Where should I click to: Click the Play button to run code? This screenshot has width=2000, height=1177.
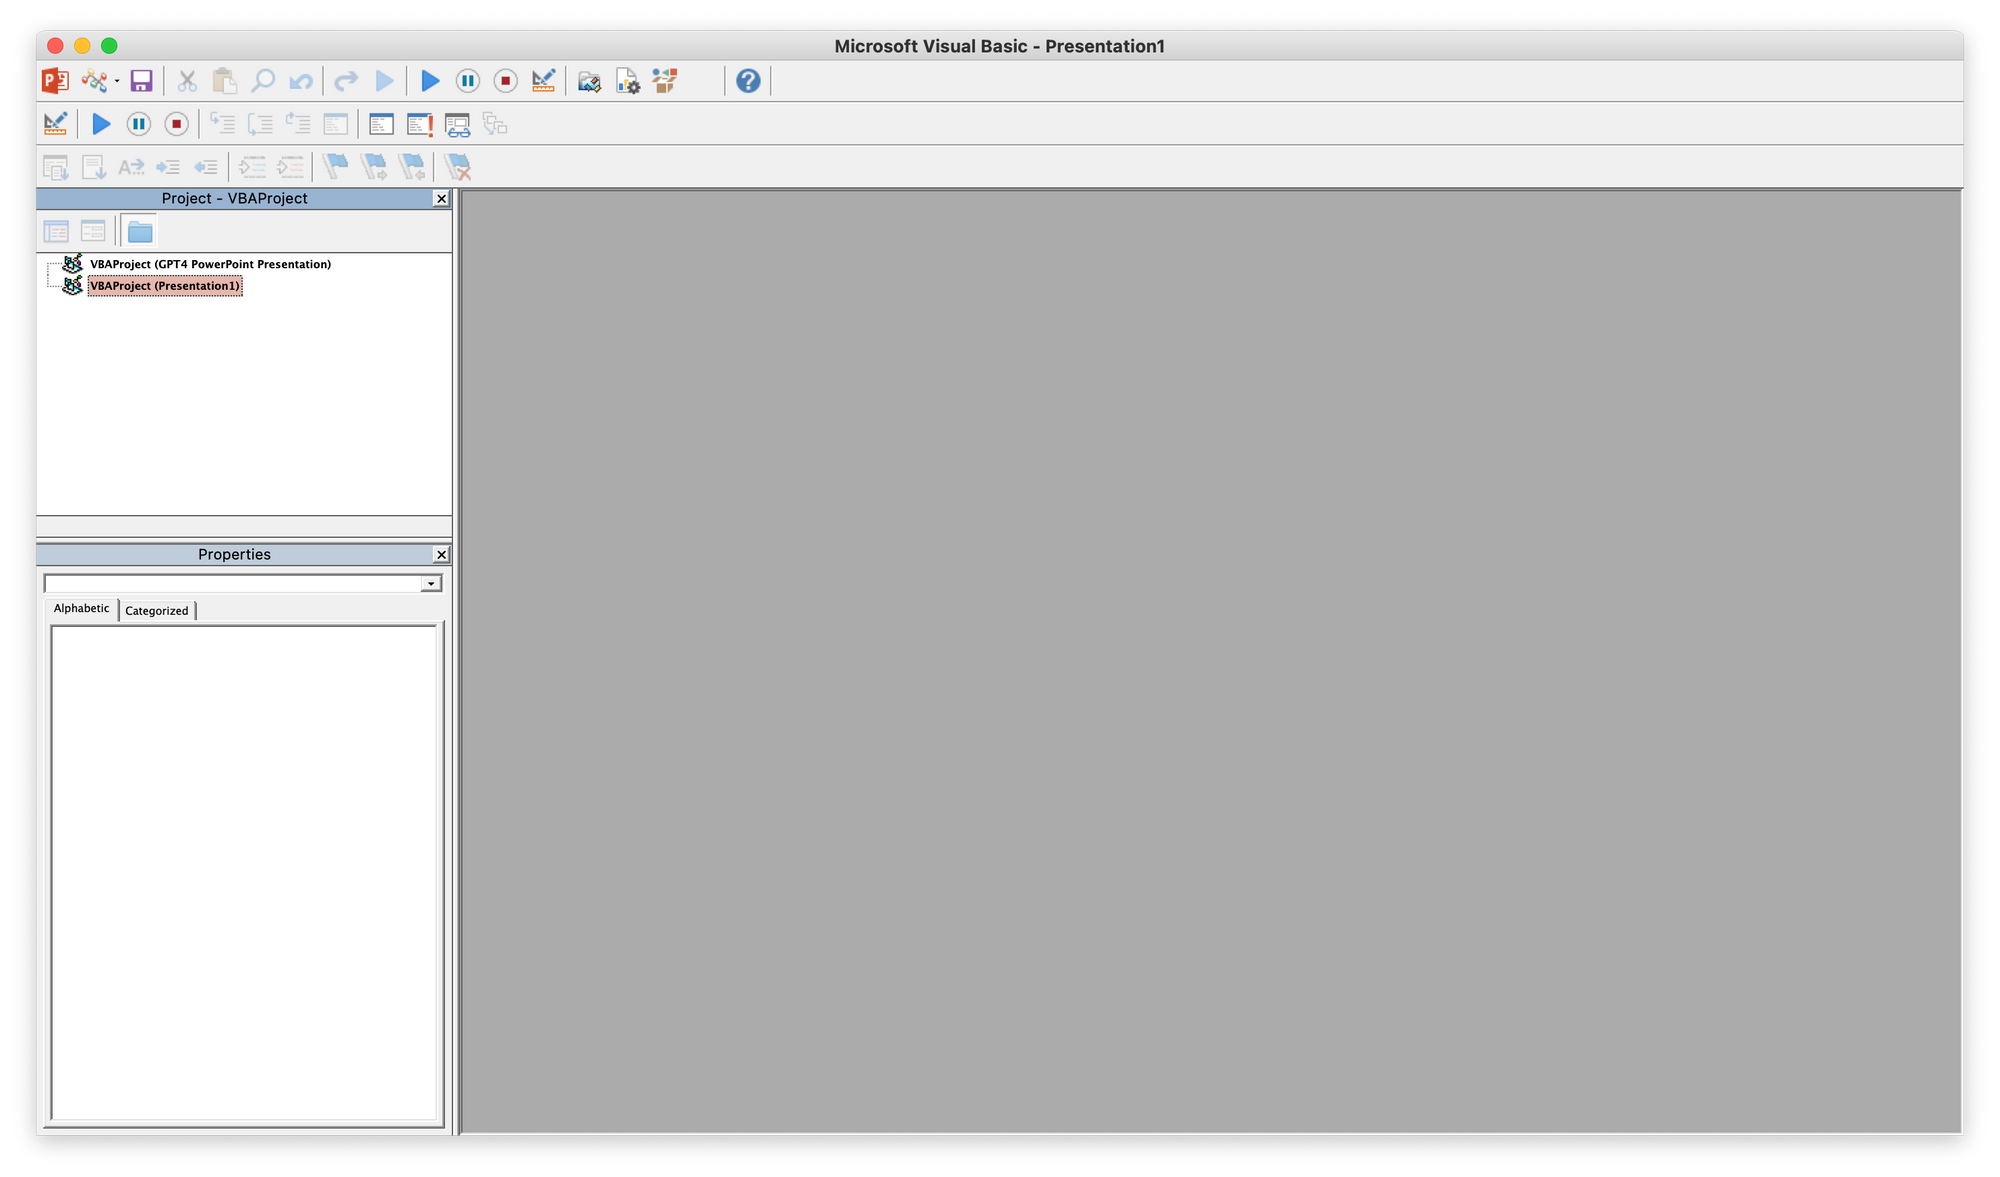pyautogui.click(x=430, y=80)
